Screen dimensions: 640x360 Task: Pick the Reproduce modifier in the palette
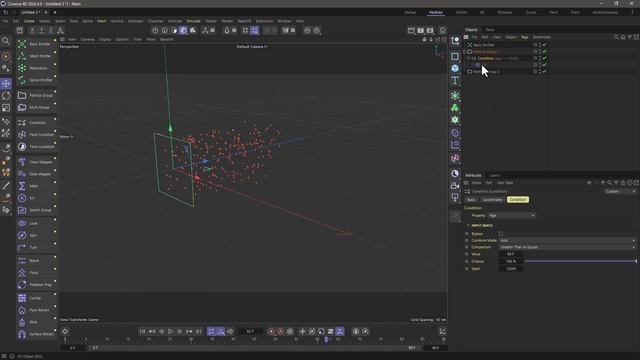36,68
